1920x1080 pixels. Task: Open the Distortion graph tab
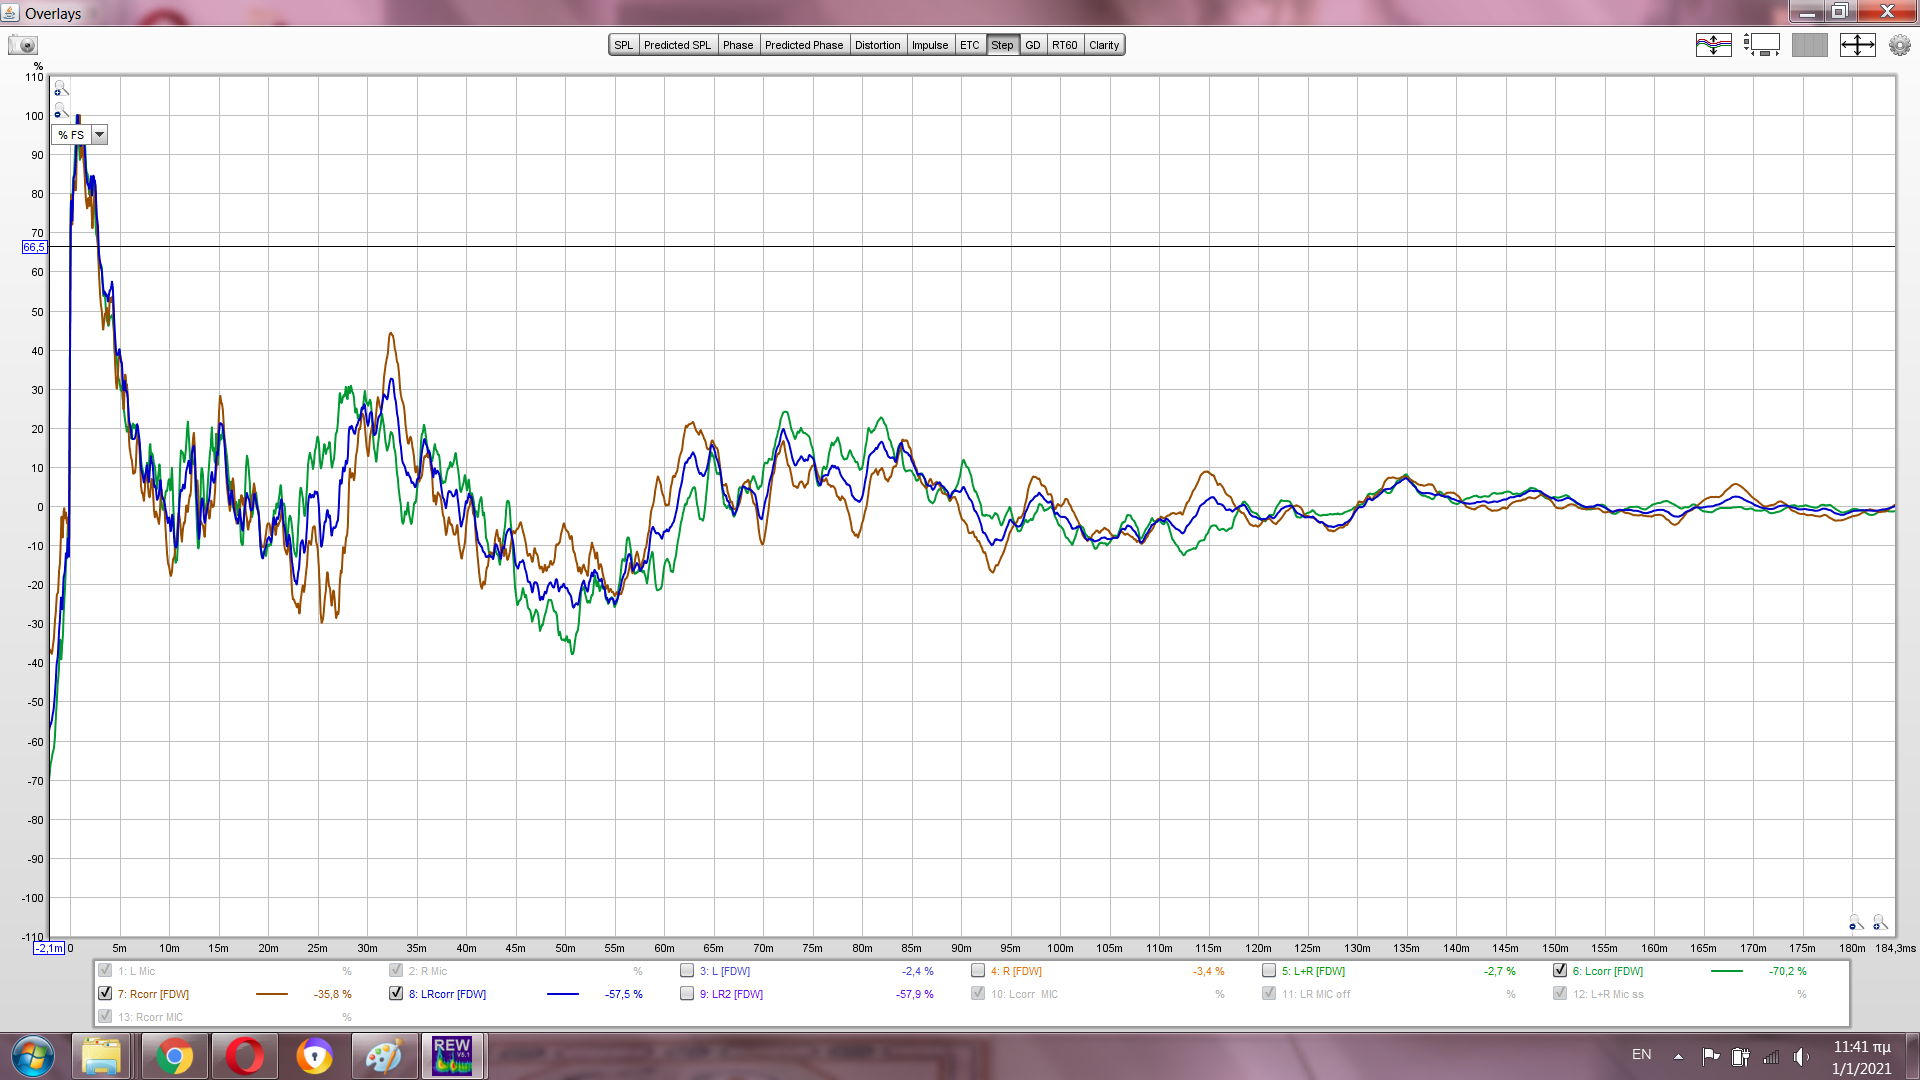pyautogui.click(x=877, y=45)
